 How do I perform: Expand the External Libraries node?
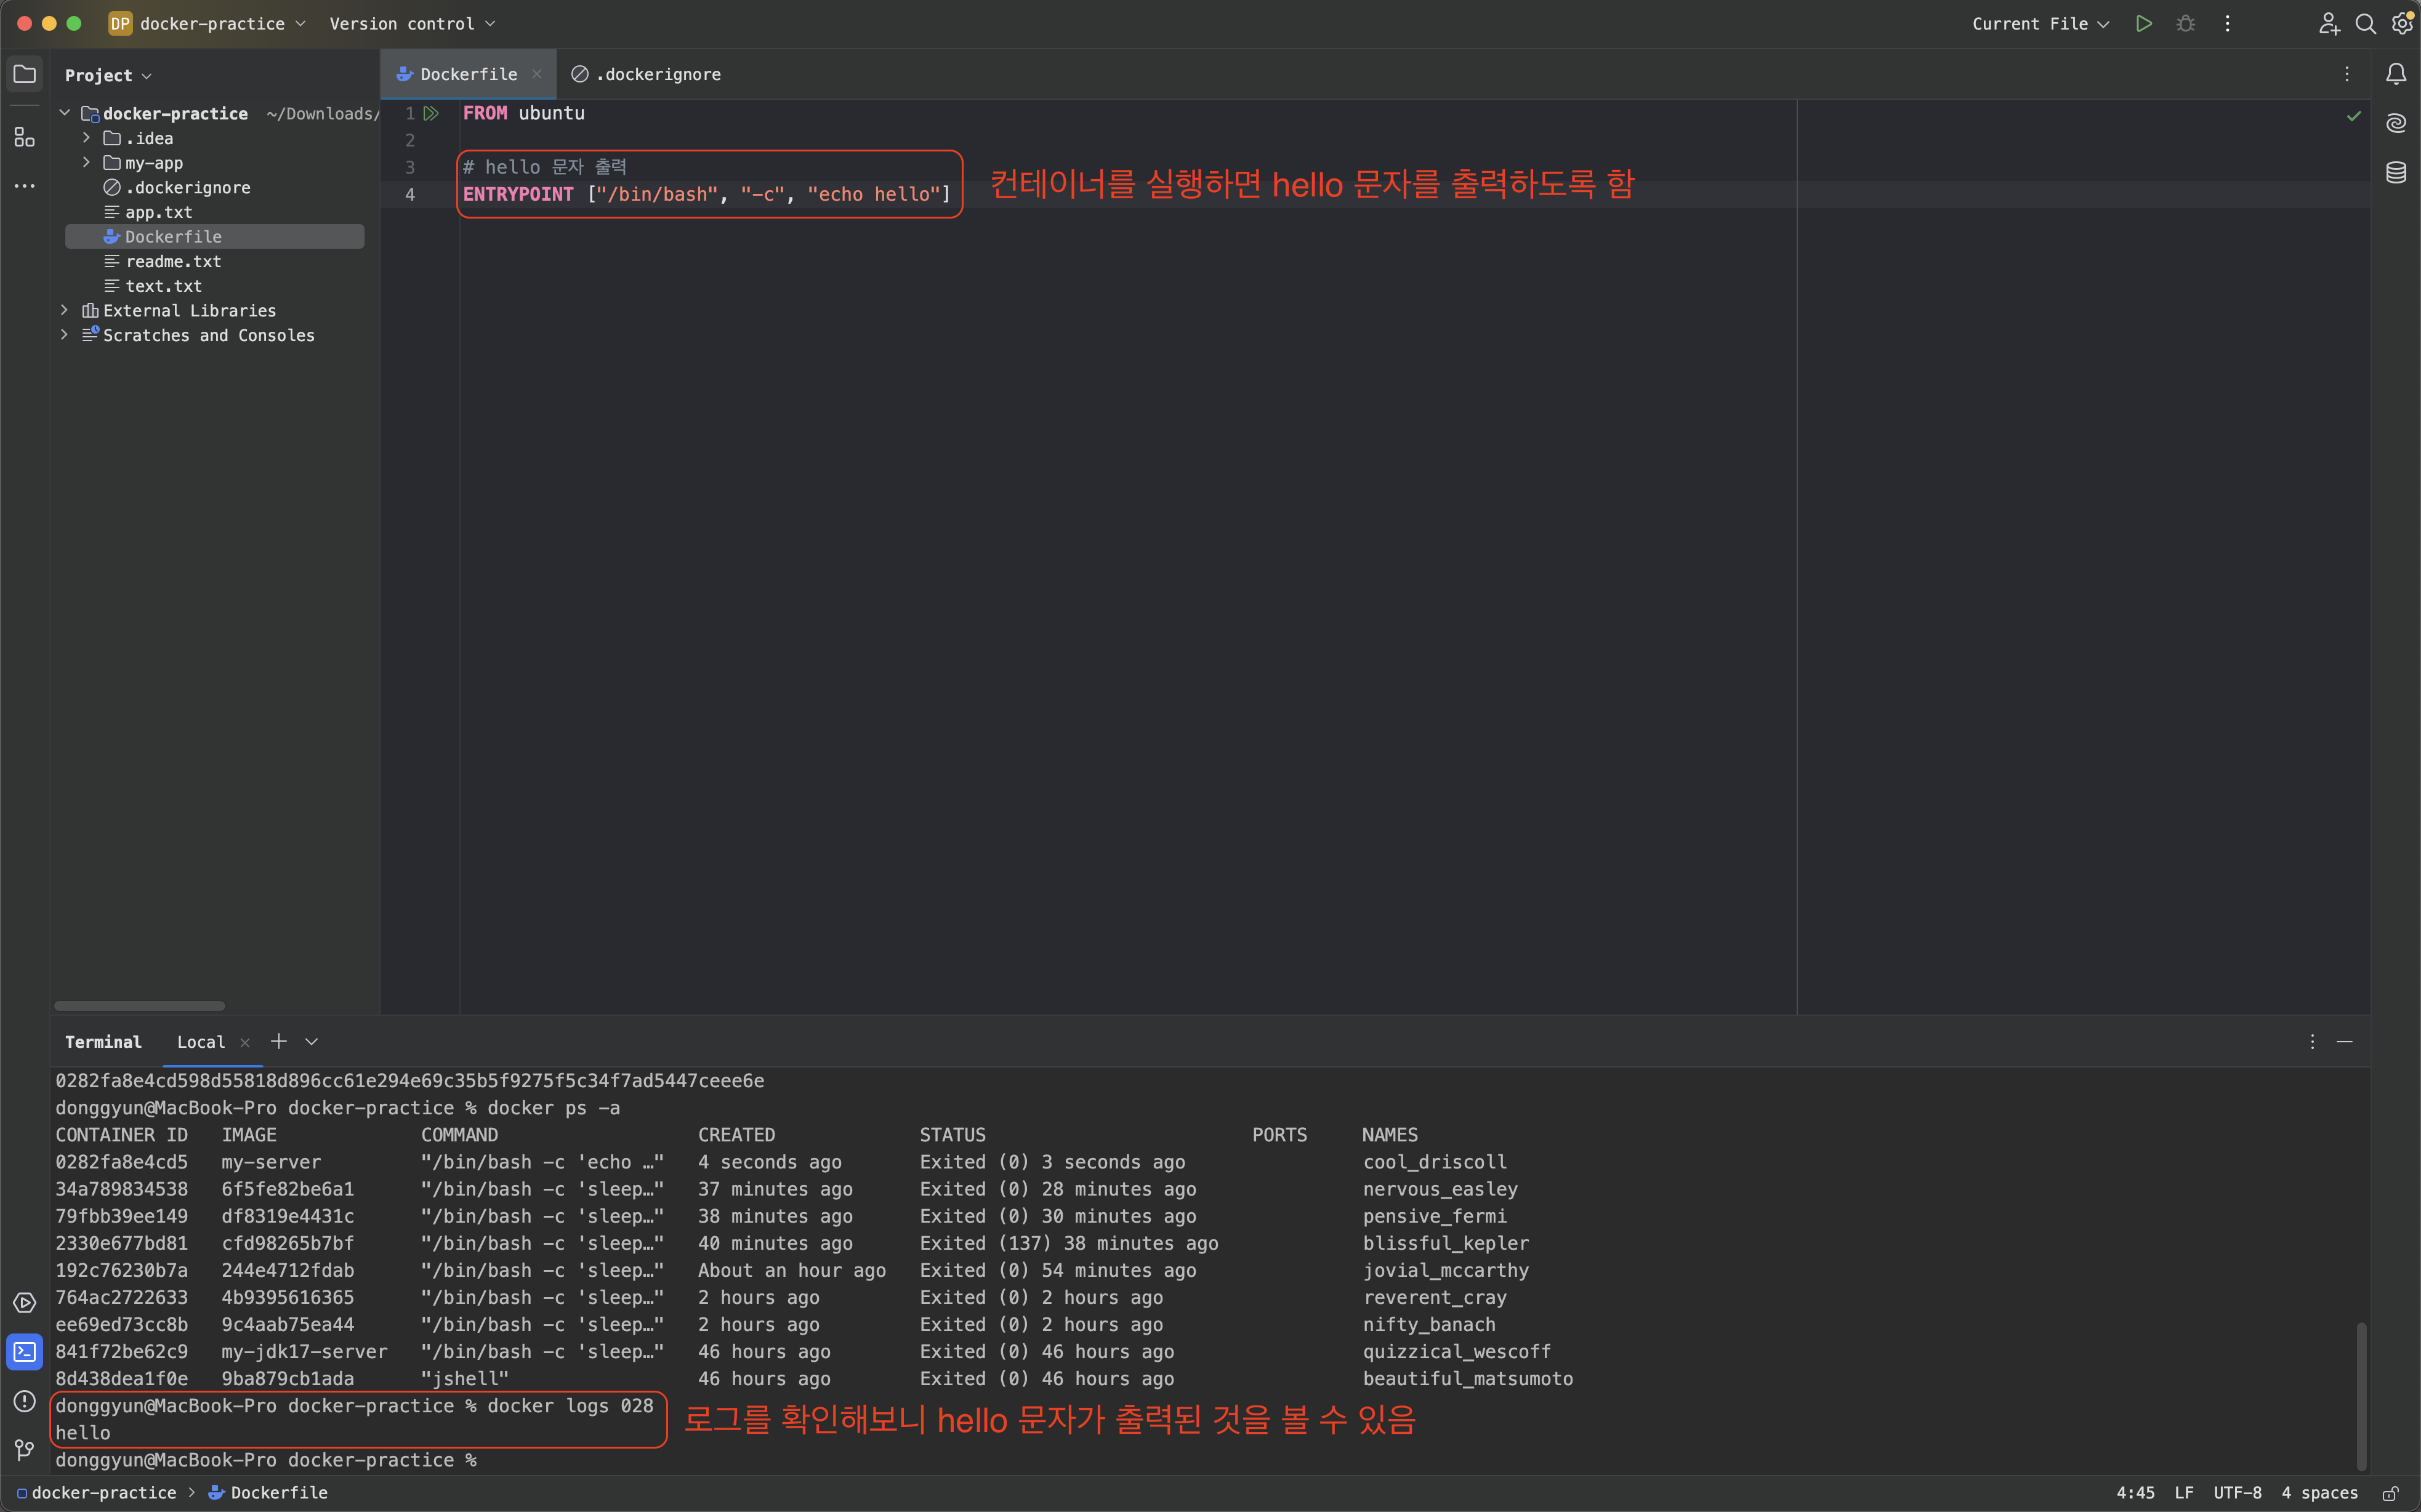pos(64,310)
